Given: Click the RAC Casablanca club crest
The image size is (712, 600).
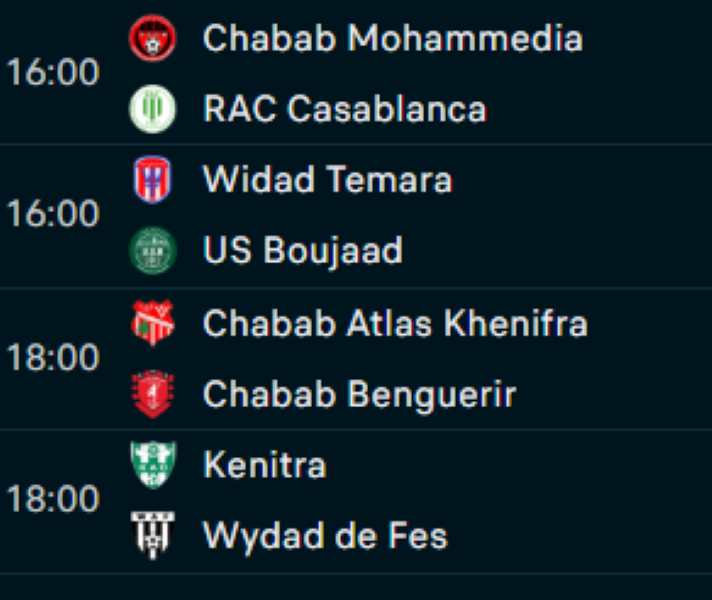Looking at the screenshot, I should (x=153, y=109).
